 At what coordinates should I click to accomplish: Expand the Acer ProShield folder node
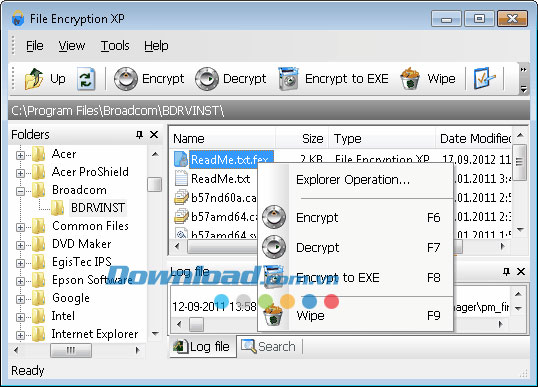point(20,173)
